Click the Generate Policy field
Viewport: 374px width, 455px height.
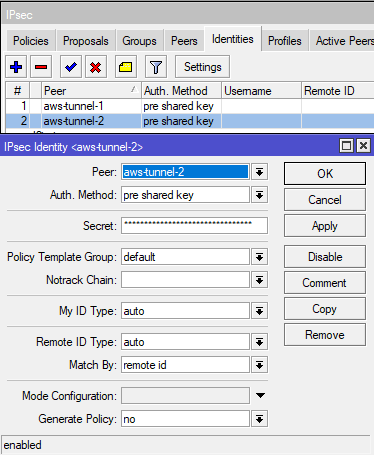(x=185, y=419)
